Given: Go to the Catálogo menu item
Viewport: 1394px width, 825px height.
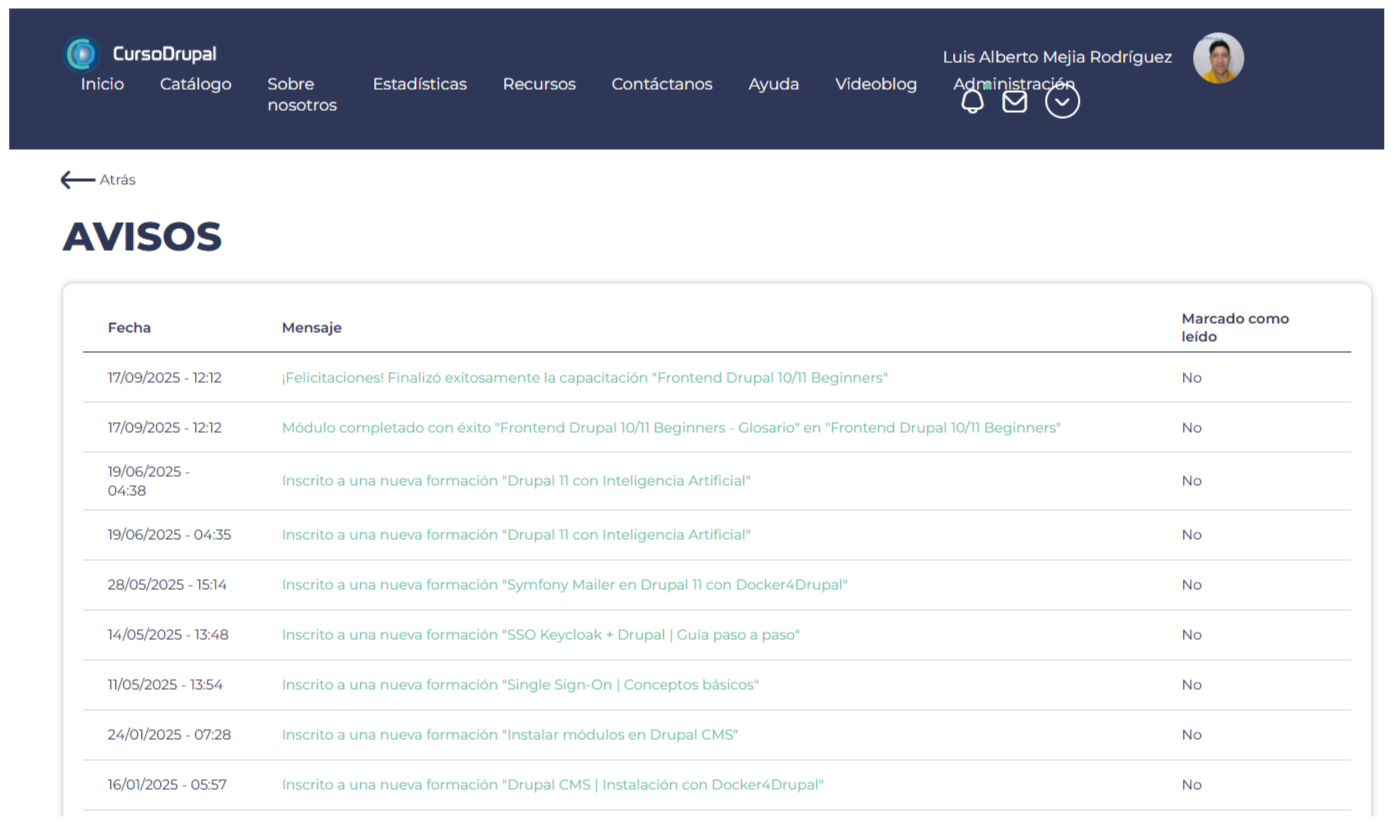Looking at the screenshot, I should 195,84.
